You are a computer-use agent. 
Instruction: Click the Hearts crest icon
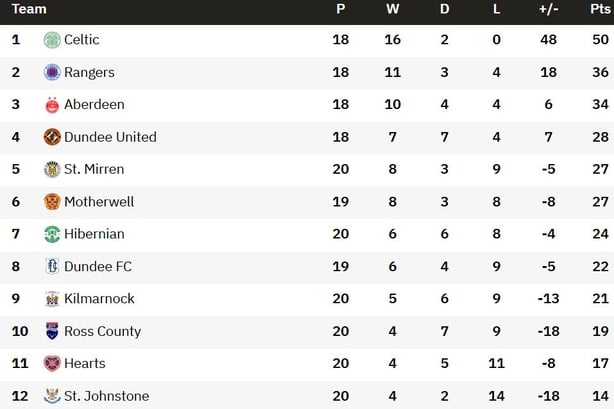point(52,364)
